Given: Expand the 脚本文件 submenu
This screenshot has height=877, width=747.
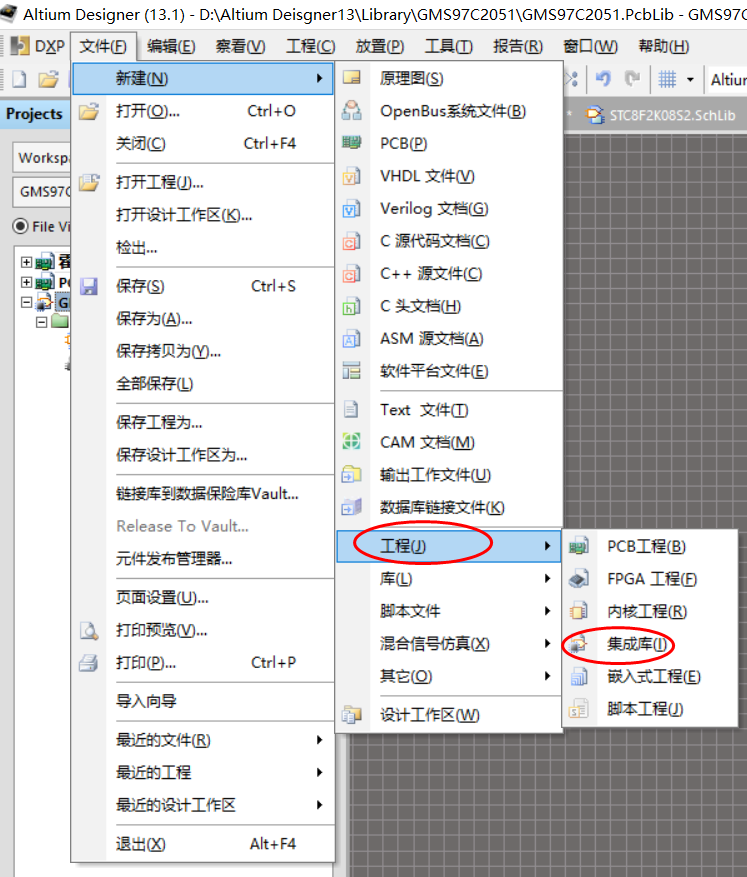Looking at the screenshot, I should pyautogui.click(x=448, y=611).
